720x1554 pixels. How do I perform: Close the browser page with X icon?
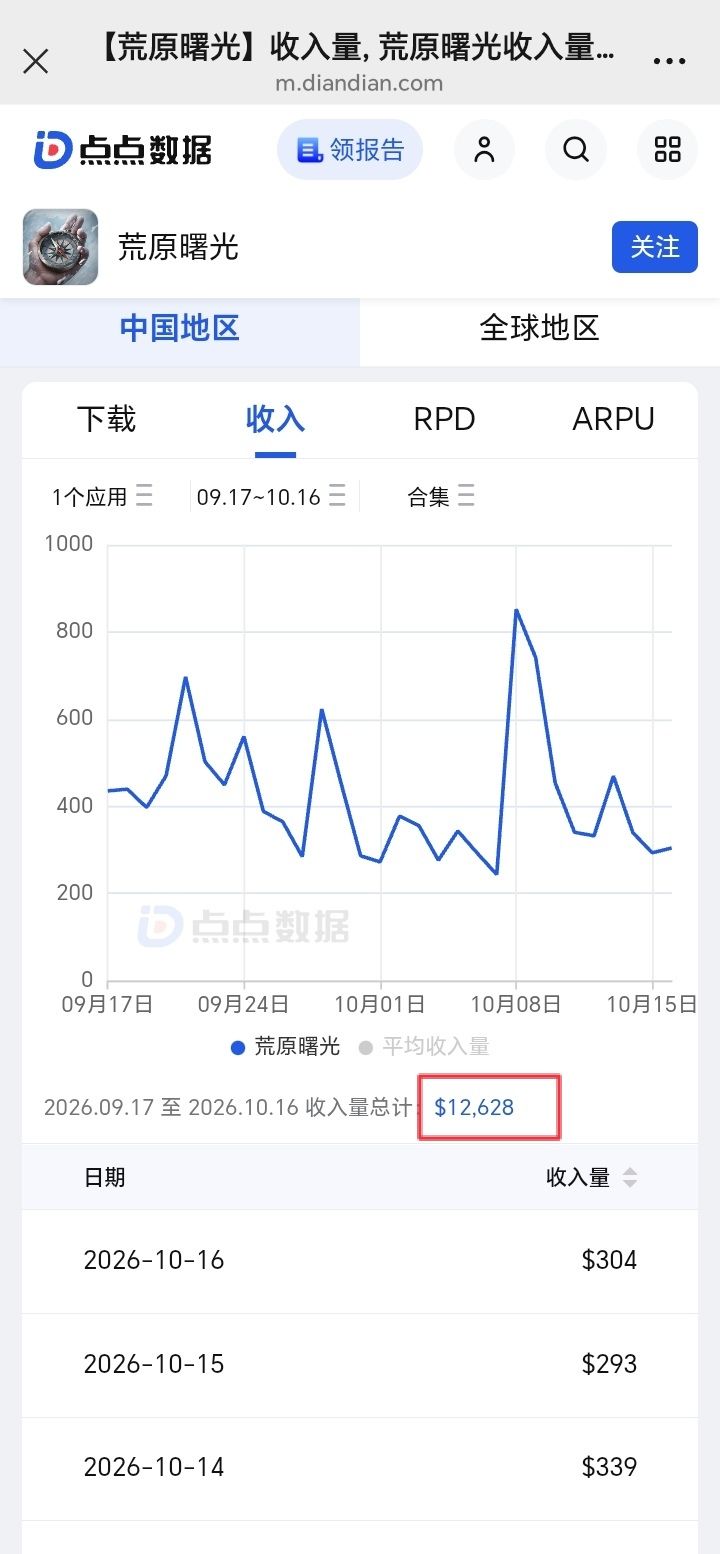[x=36, y=62]
